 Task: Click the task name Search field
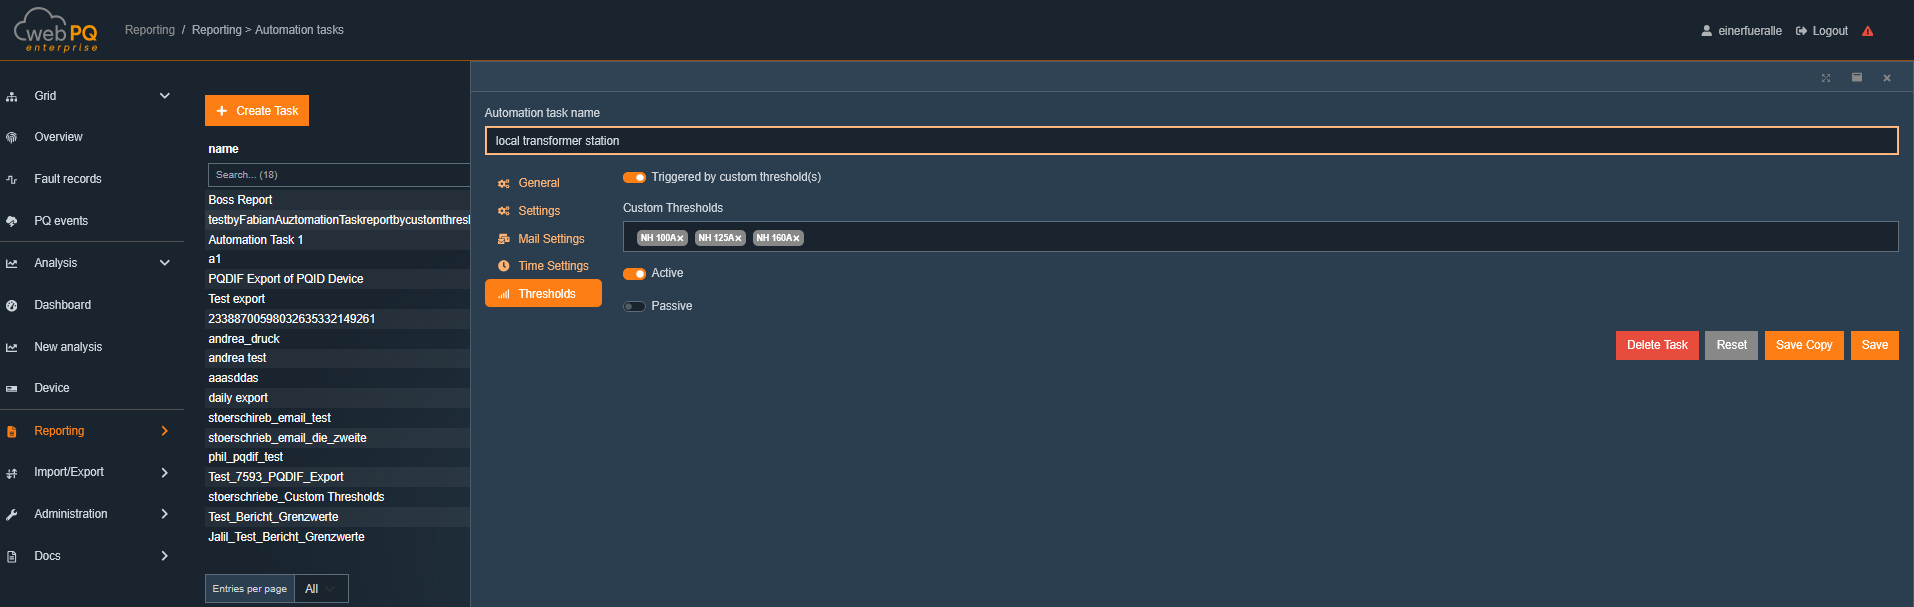click(x=339, y=175)
